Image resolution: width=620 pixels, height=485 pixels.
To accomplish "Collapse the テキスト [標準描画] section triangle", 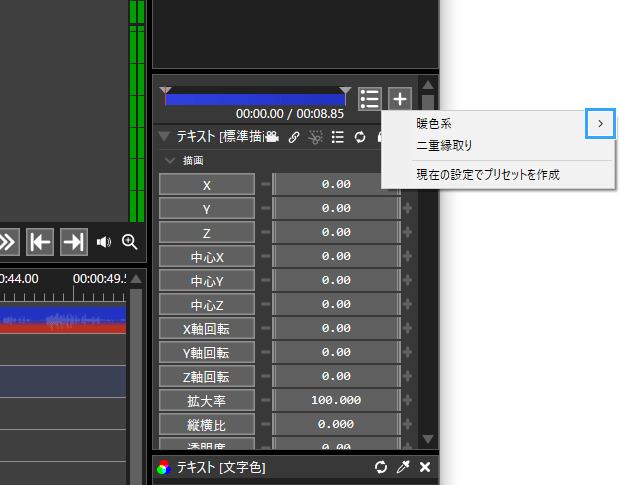I will coord(164,136).
